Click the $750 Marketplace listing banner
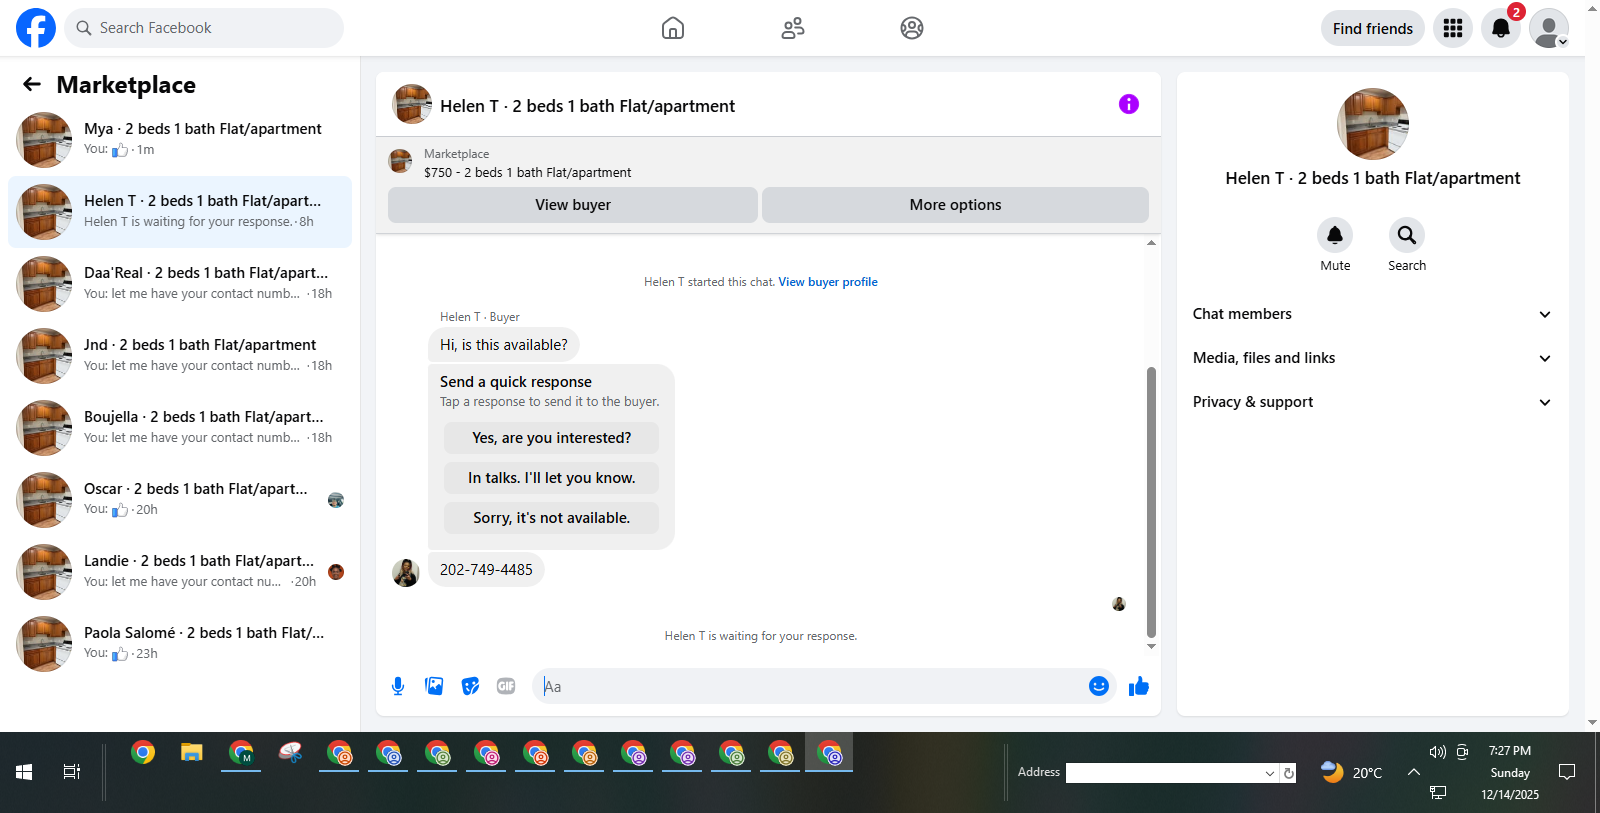Viewport: 1600px width, 813px height. (x=768, y=162)
